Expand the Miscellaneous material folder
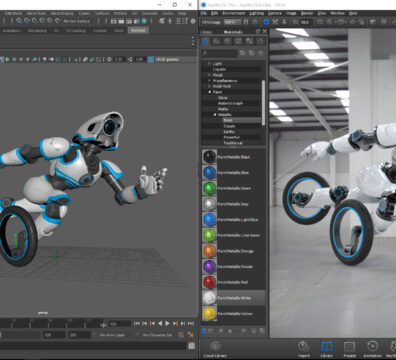This screenshot has width=396, height=360. coord(209,80)
